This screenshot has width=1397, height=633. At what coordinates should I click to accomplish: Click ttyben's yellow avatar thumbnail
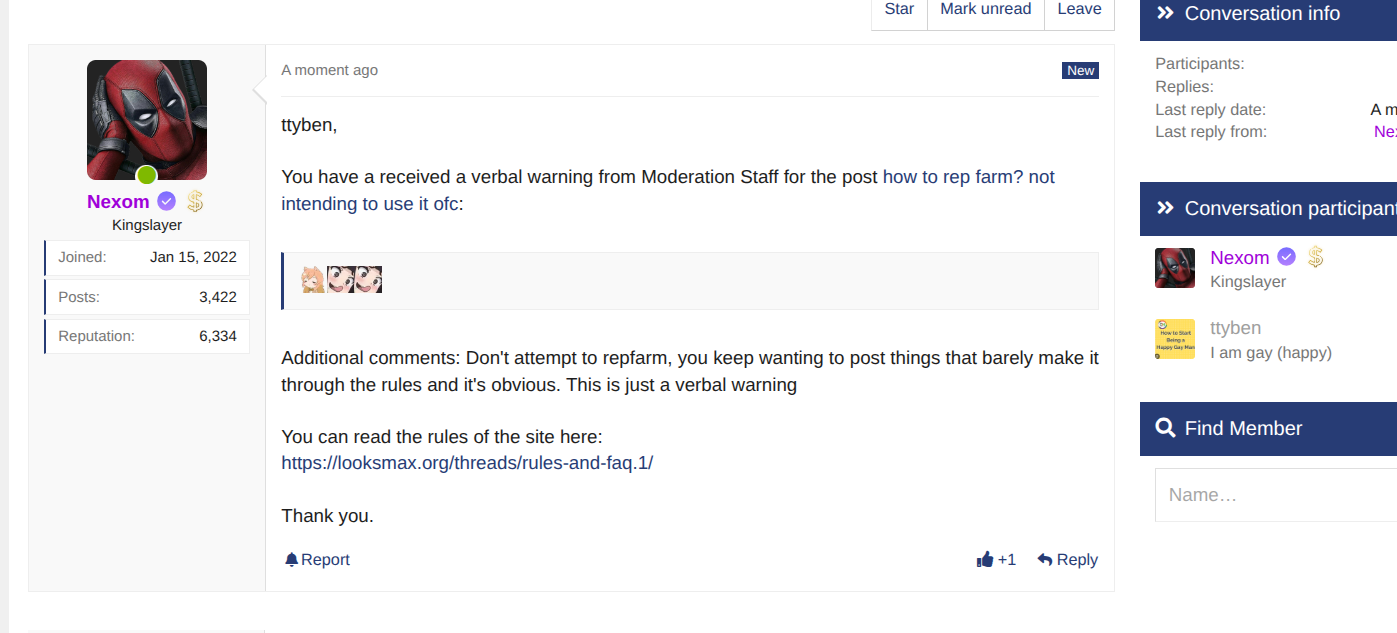(x=1175, y=339)
